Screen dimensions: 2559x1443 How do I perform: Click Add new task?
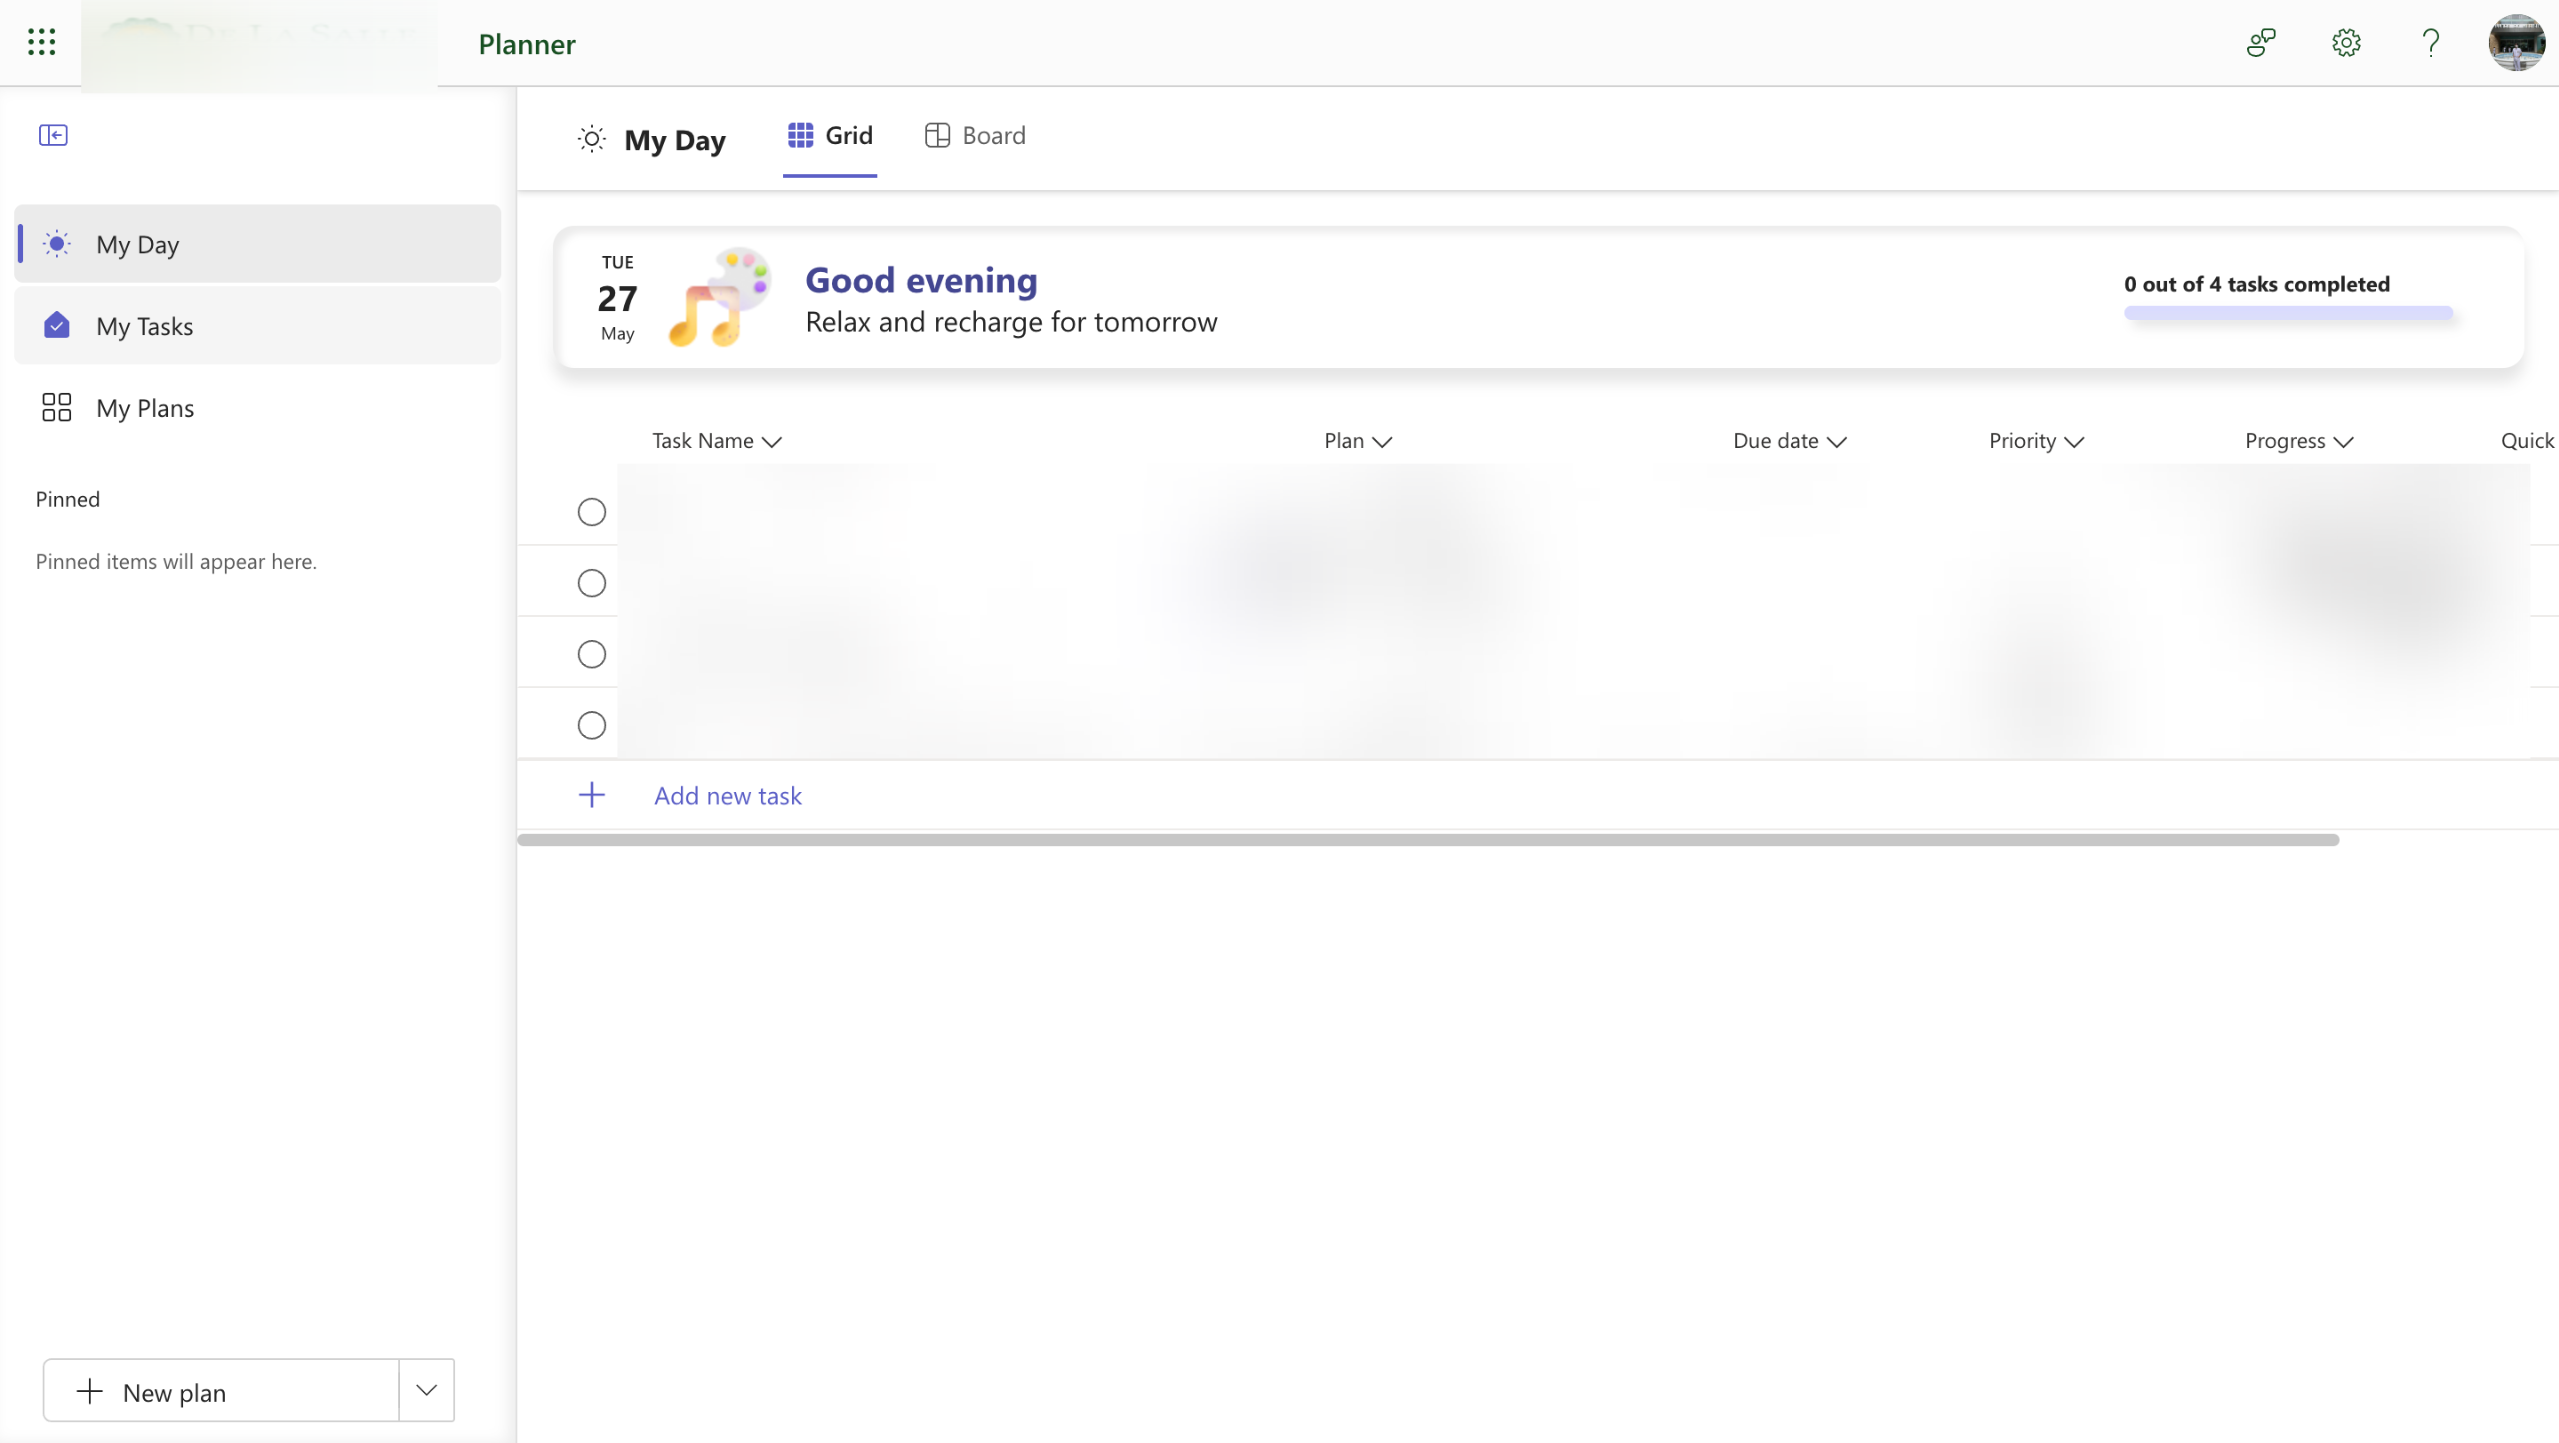click(727, 796)
